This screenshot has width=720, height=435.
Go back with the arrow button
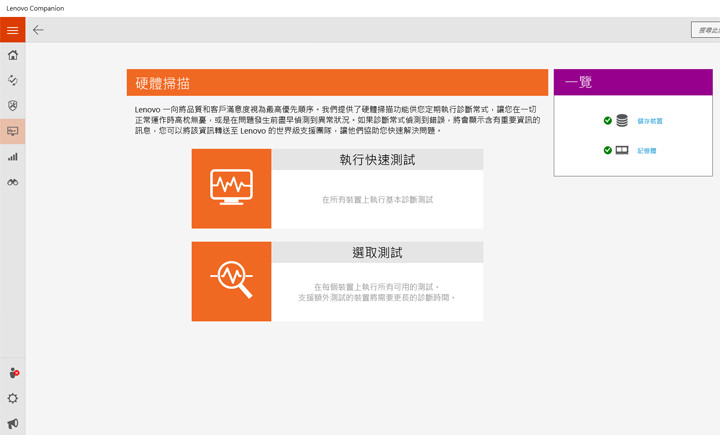coord(38,30)
